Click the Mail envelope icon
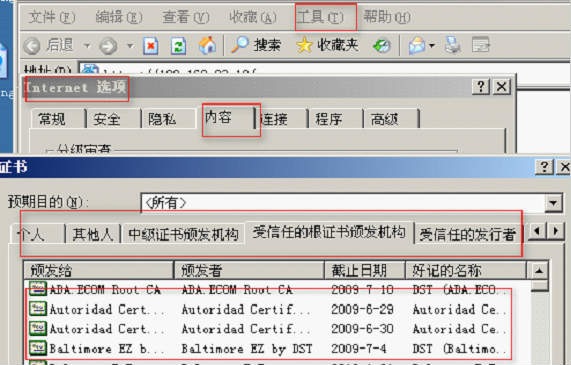Viewport: 571px width, 365px height. (x=417, y=46)
